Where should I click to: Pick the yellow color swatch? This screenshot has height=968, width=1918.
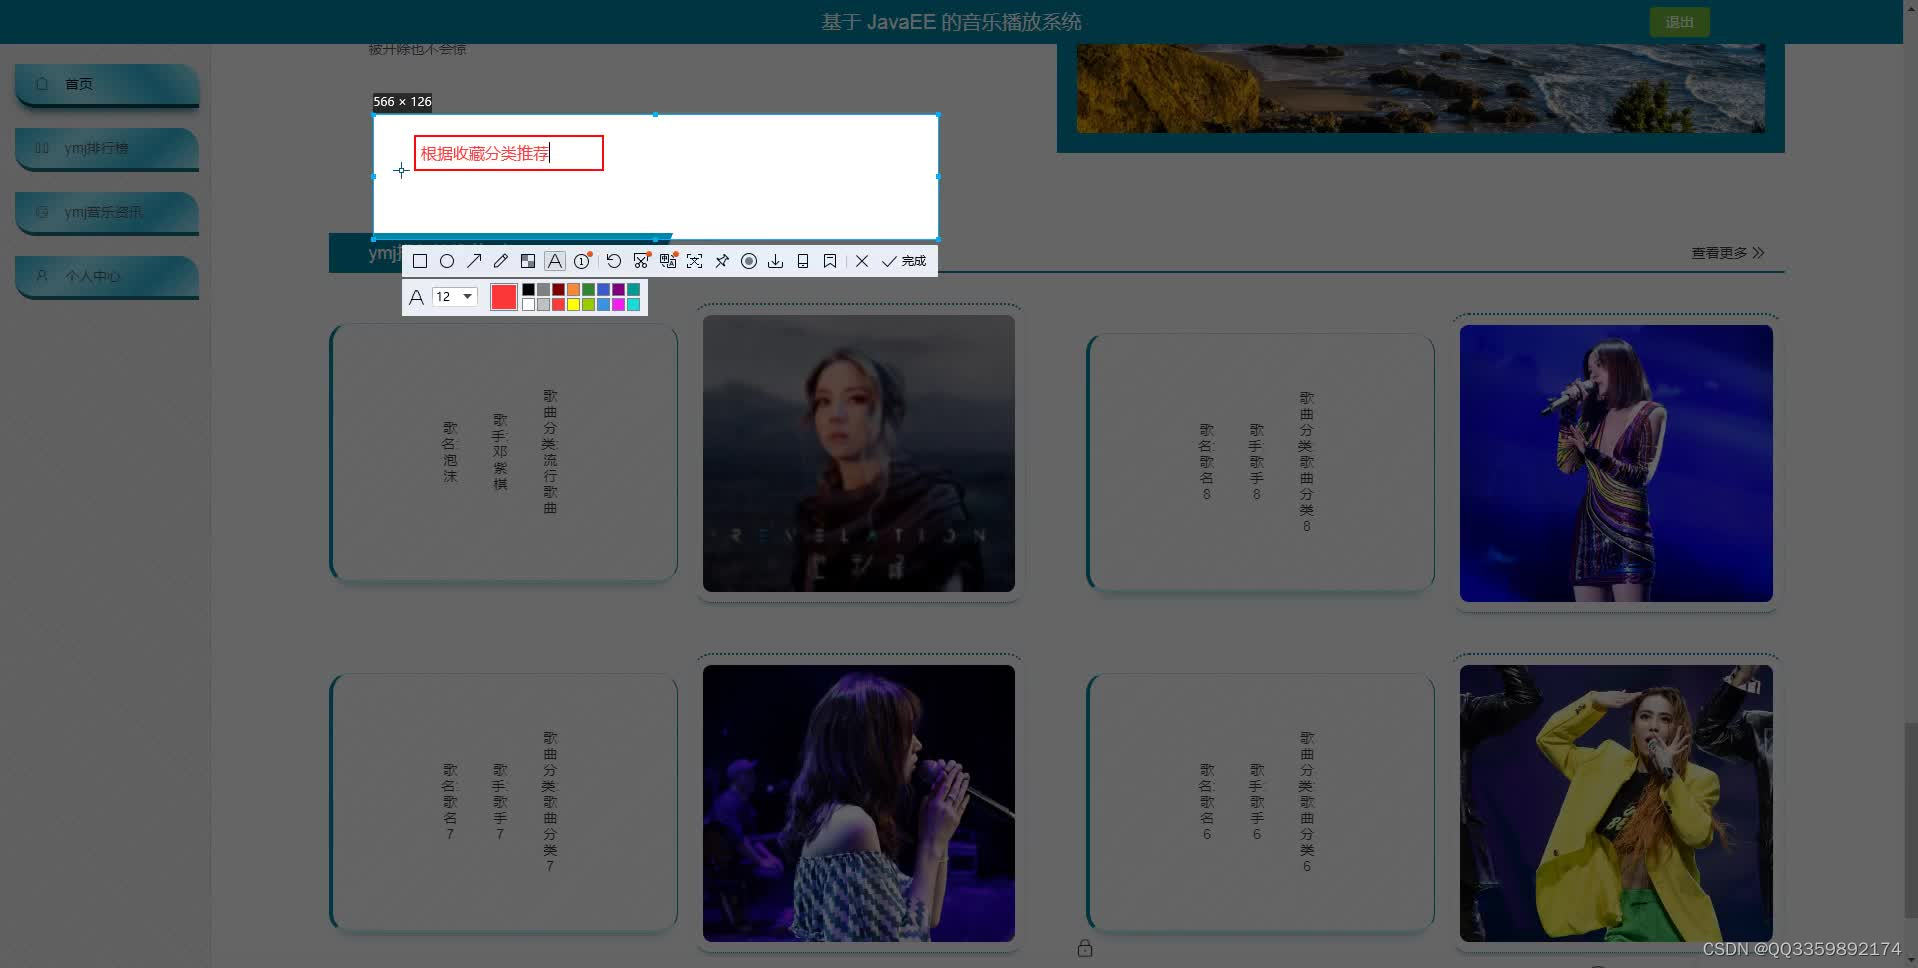coord(573,304)
